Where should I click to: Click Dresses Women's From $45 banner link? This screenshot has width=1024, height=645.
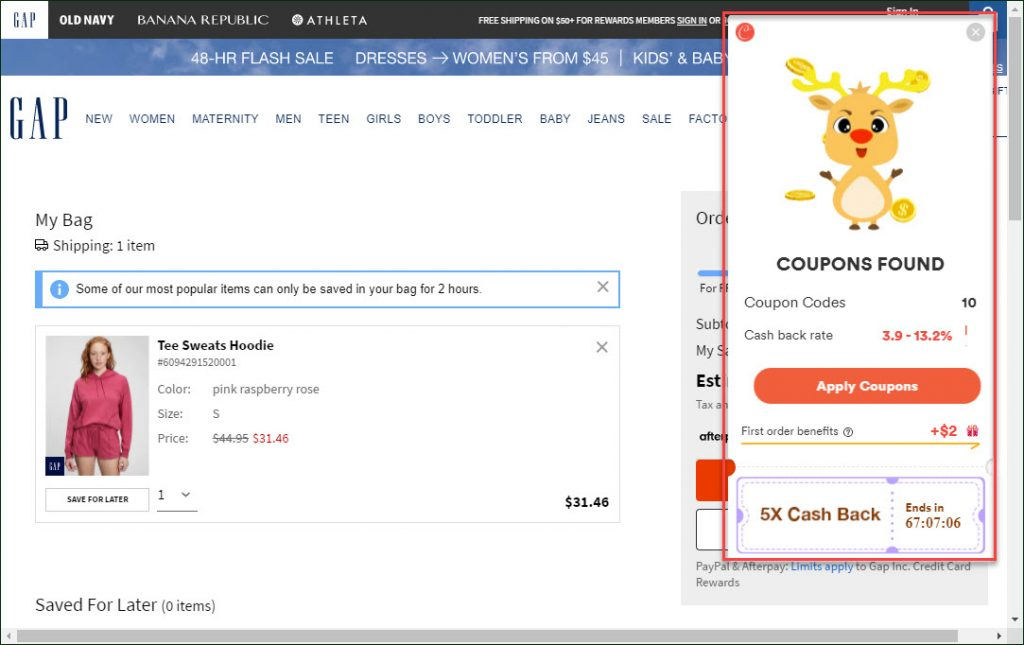click(481, 58)
